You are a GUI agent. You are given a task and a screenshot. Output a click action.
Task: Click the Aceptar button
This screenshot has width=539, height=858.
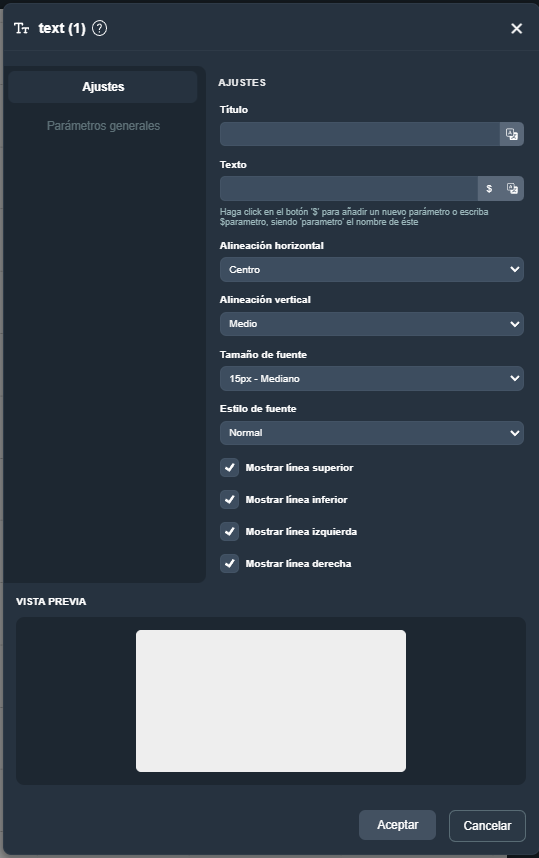pyautogui.click(x=397, y=825)
